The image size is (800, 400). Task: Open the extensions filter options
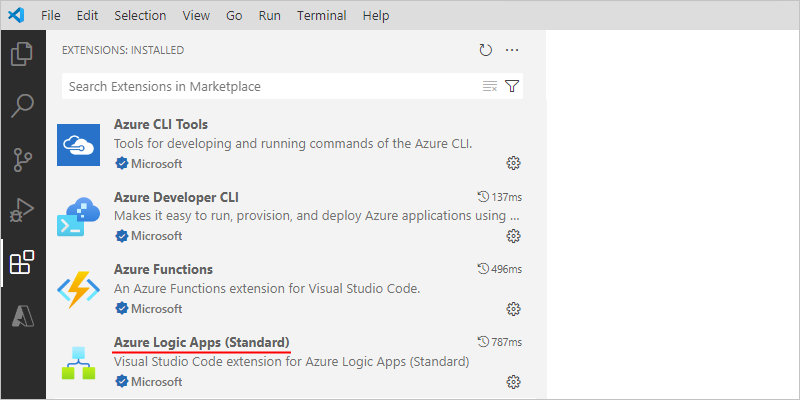click(x=512, y=87)
